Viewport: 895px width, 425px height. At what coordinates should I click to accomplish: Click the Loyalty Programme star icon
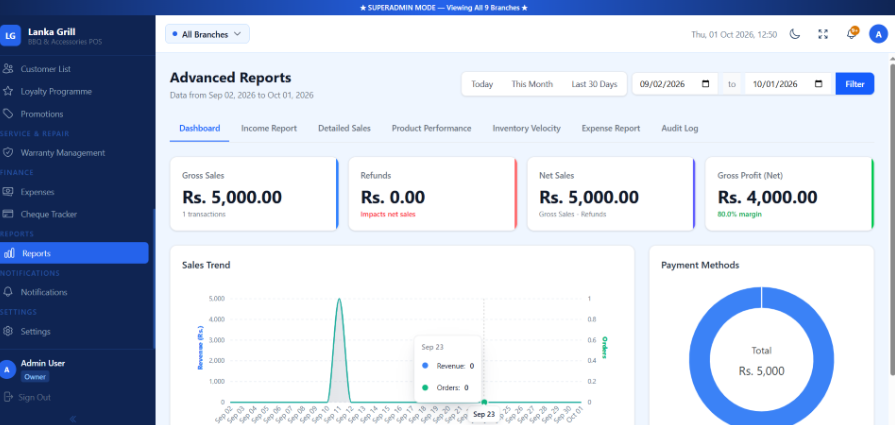8,91
